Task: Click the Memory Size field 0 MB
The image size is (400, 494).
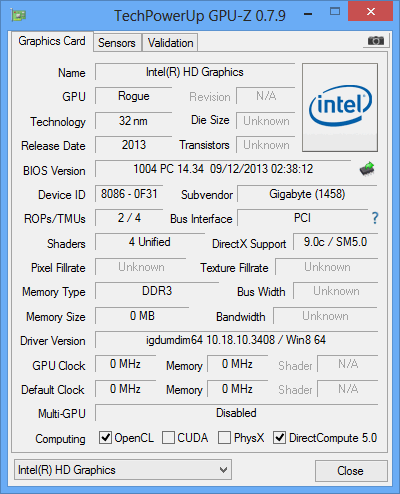Action: (142, 316)
